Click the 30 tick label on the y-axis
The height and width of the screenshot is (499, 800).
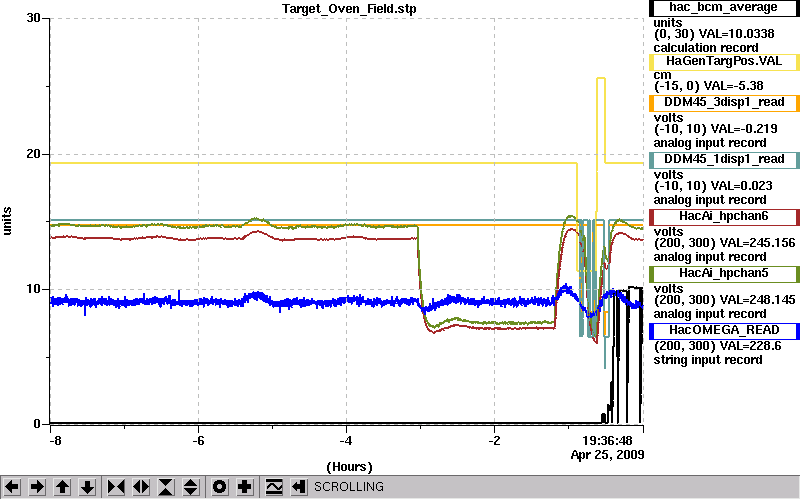pyautogui.click(x=33, y=18)
